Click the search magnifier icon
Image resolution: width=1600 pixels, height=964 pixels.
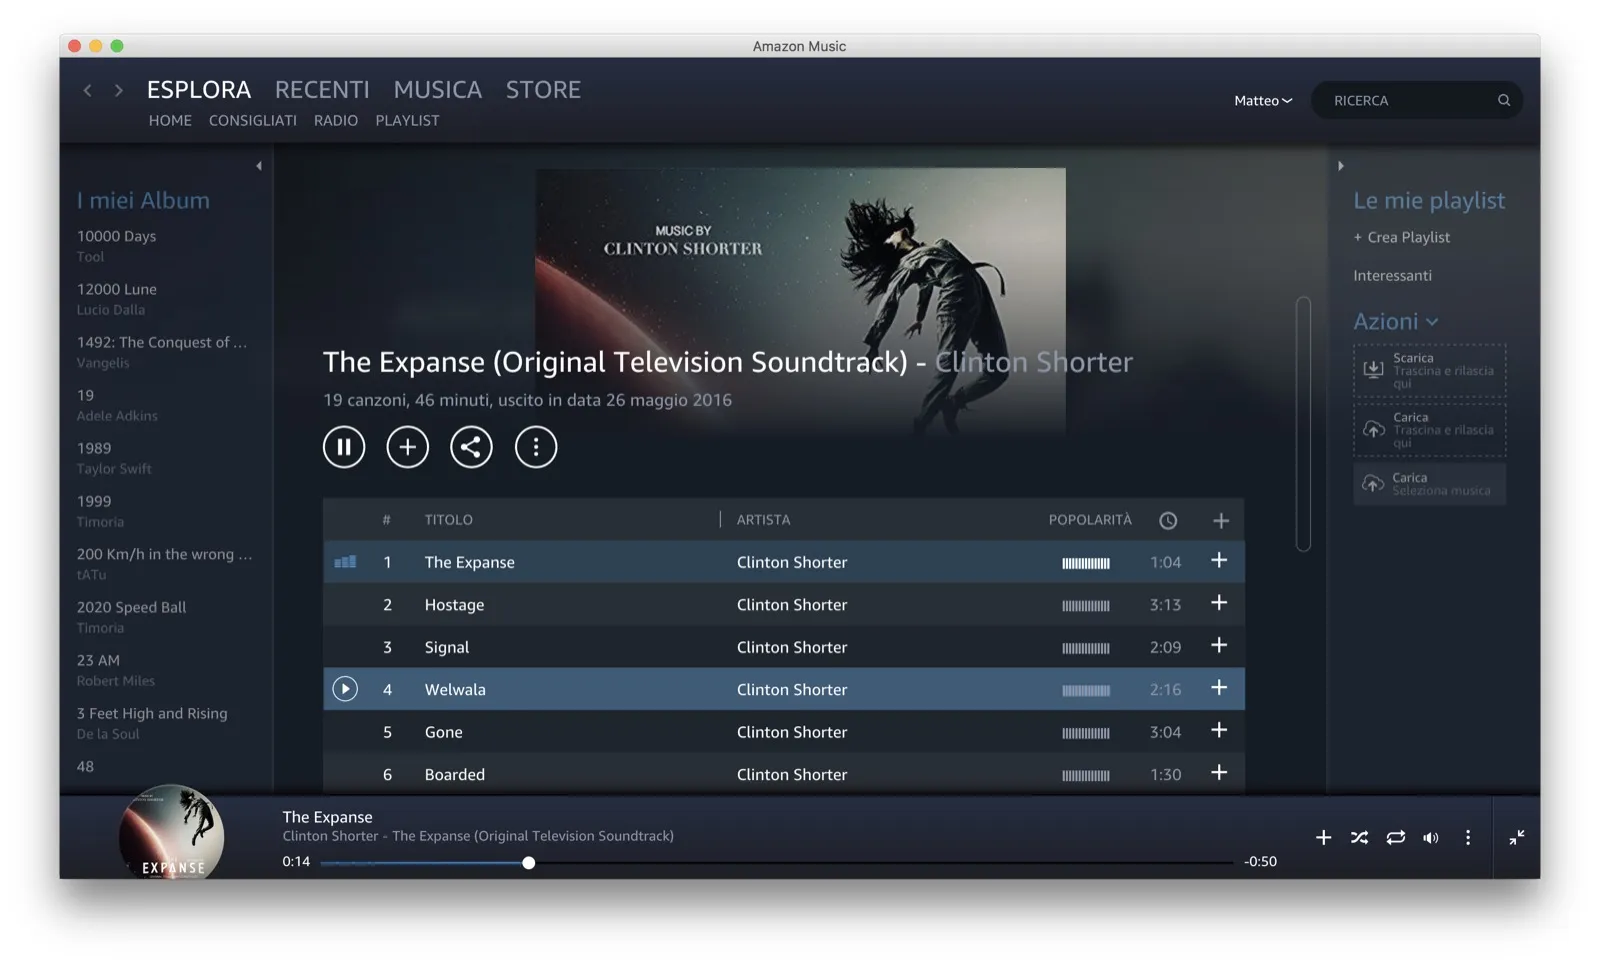point(1504,100)
